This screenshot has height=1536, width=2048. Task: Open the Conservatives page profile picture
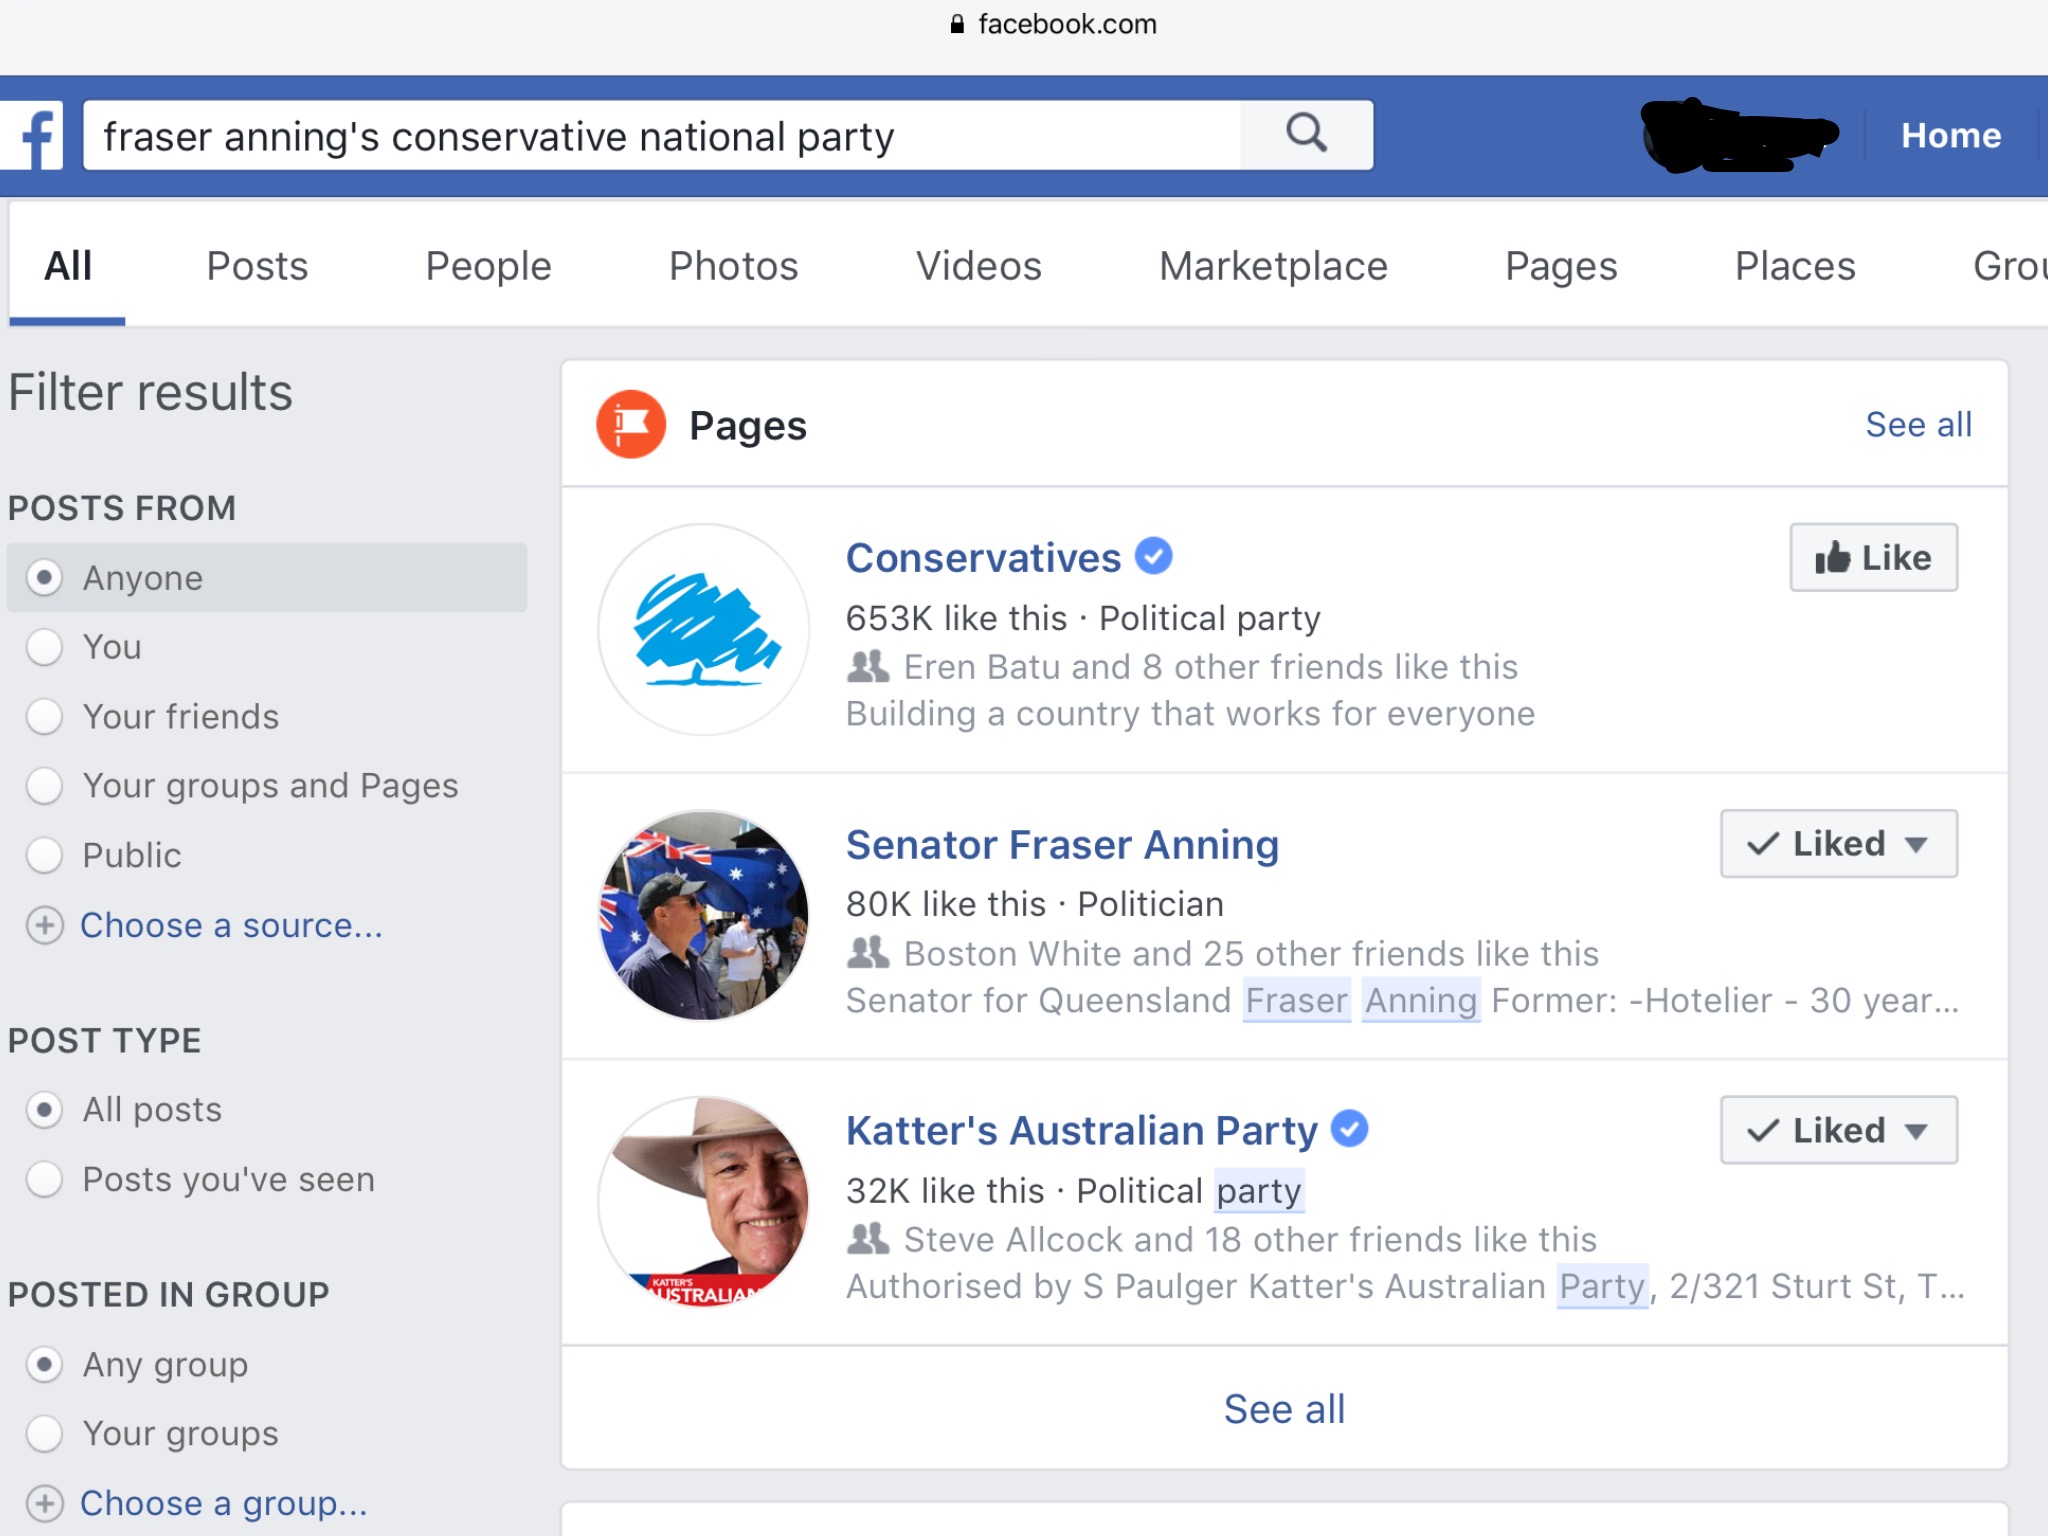coord(703,630)
